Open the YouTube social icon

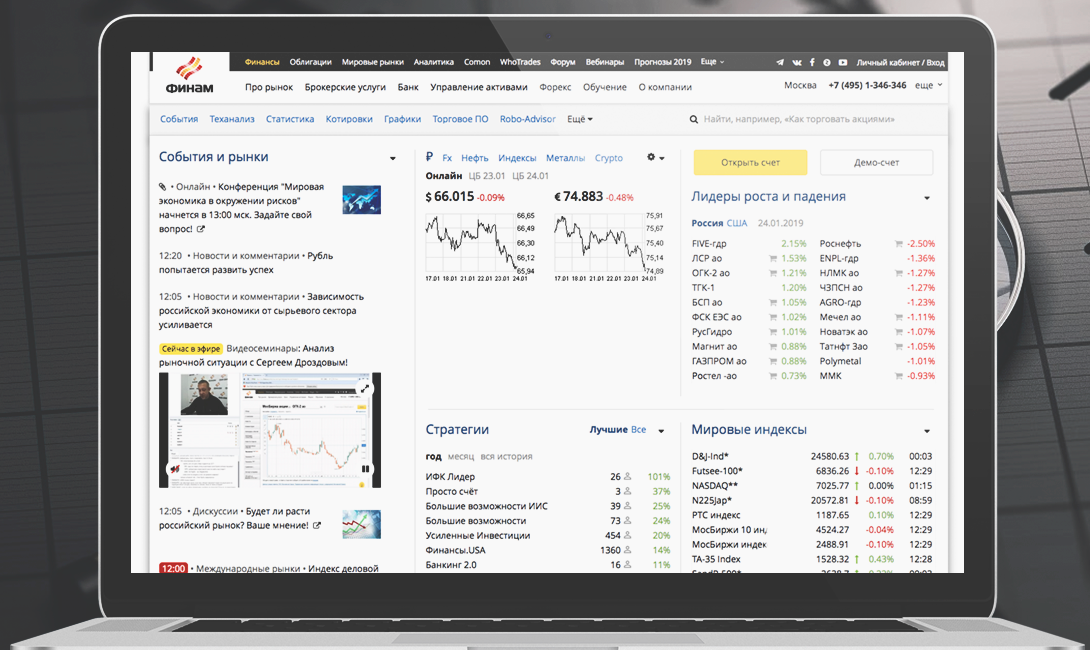point(843,63)
